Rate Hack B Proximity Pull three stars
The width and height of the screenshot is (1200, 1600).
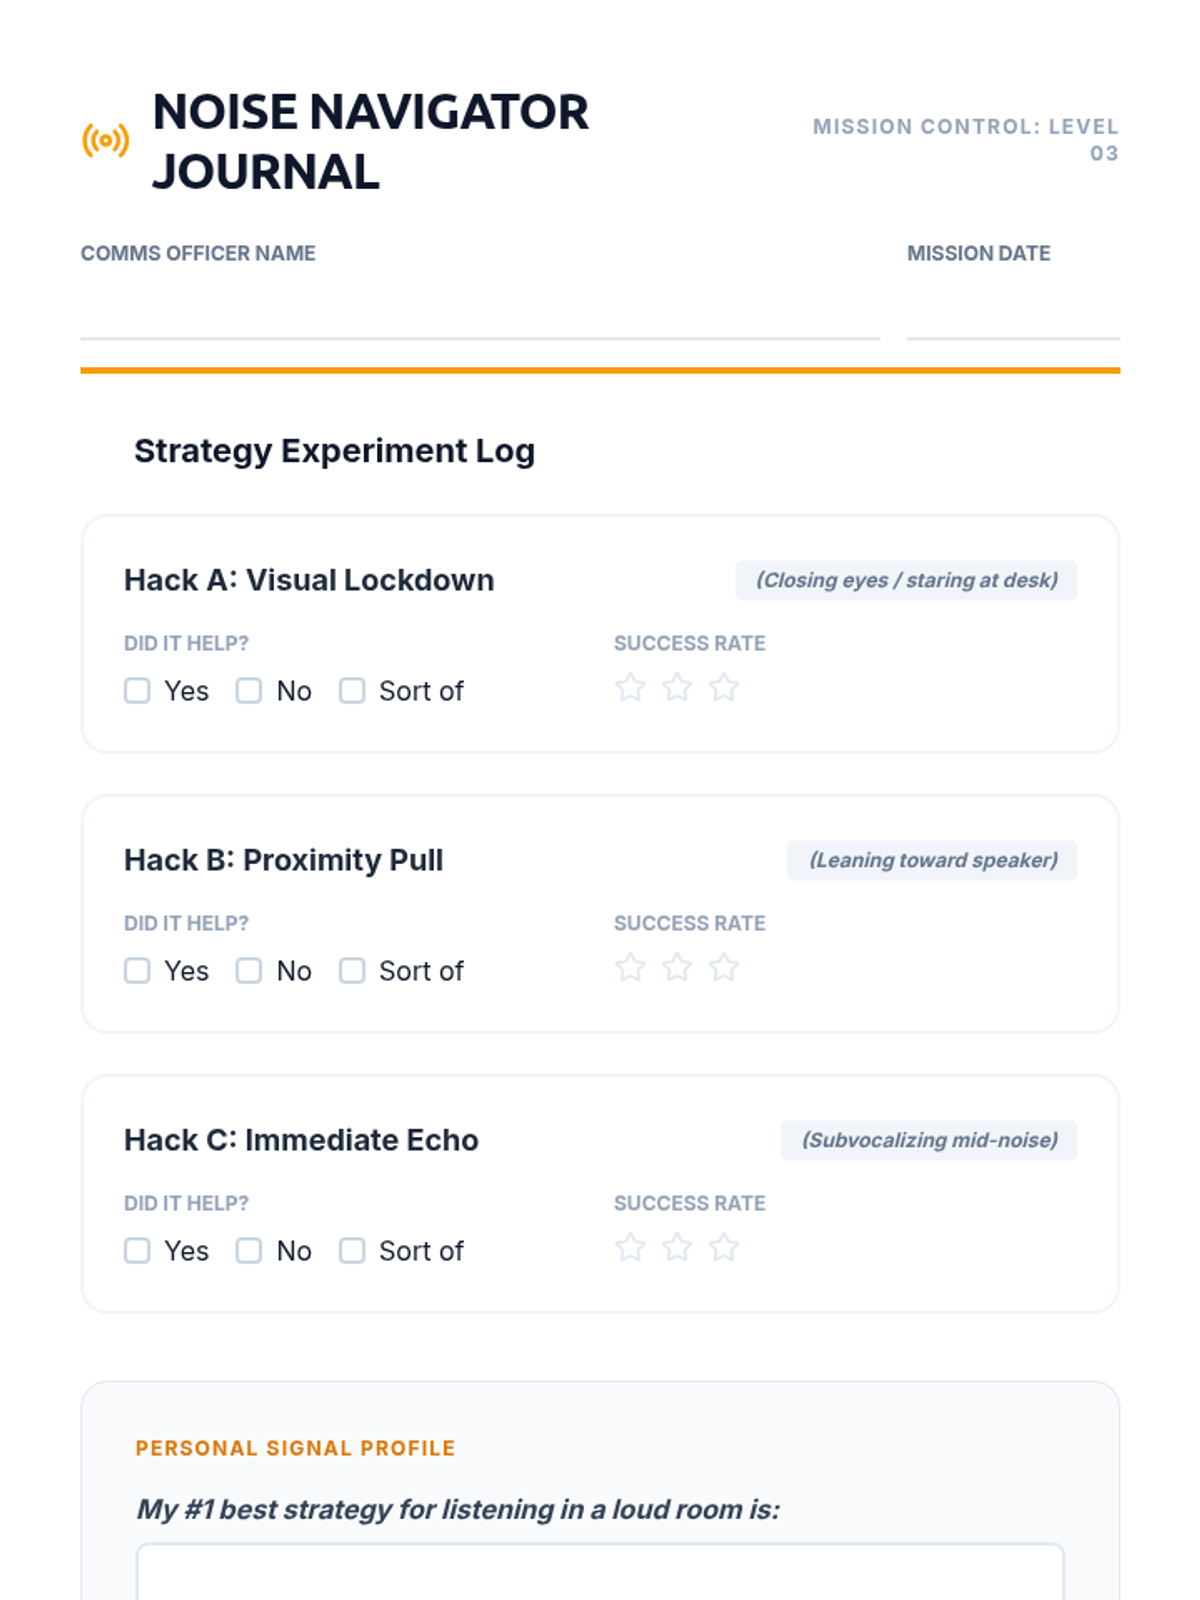pos(723,968)
